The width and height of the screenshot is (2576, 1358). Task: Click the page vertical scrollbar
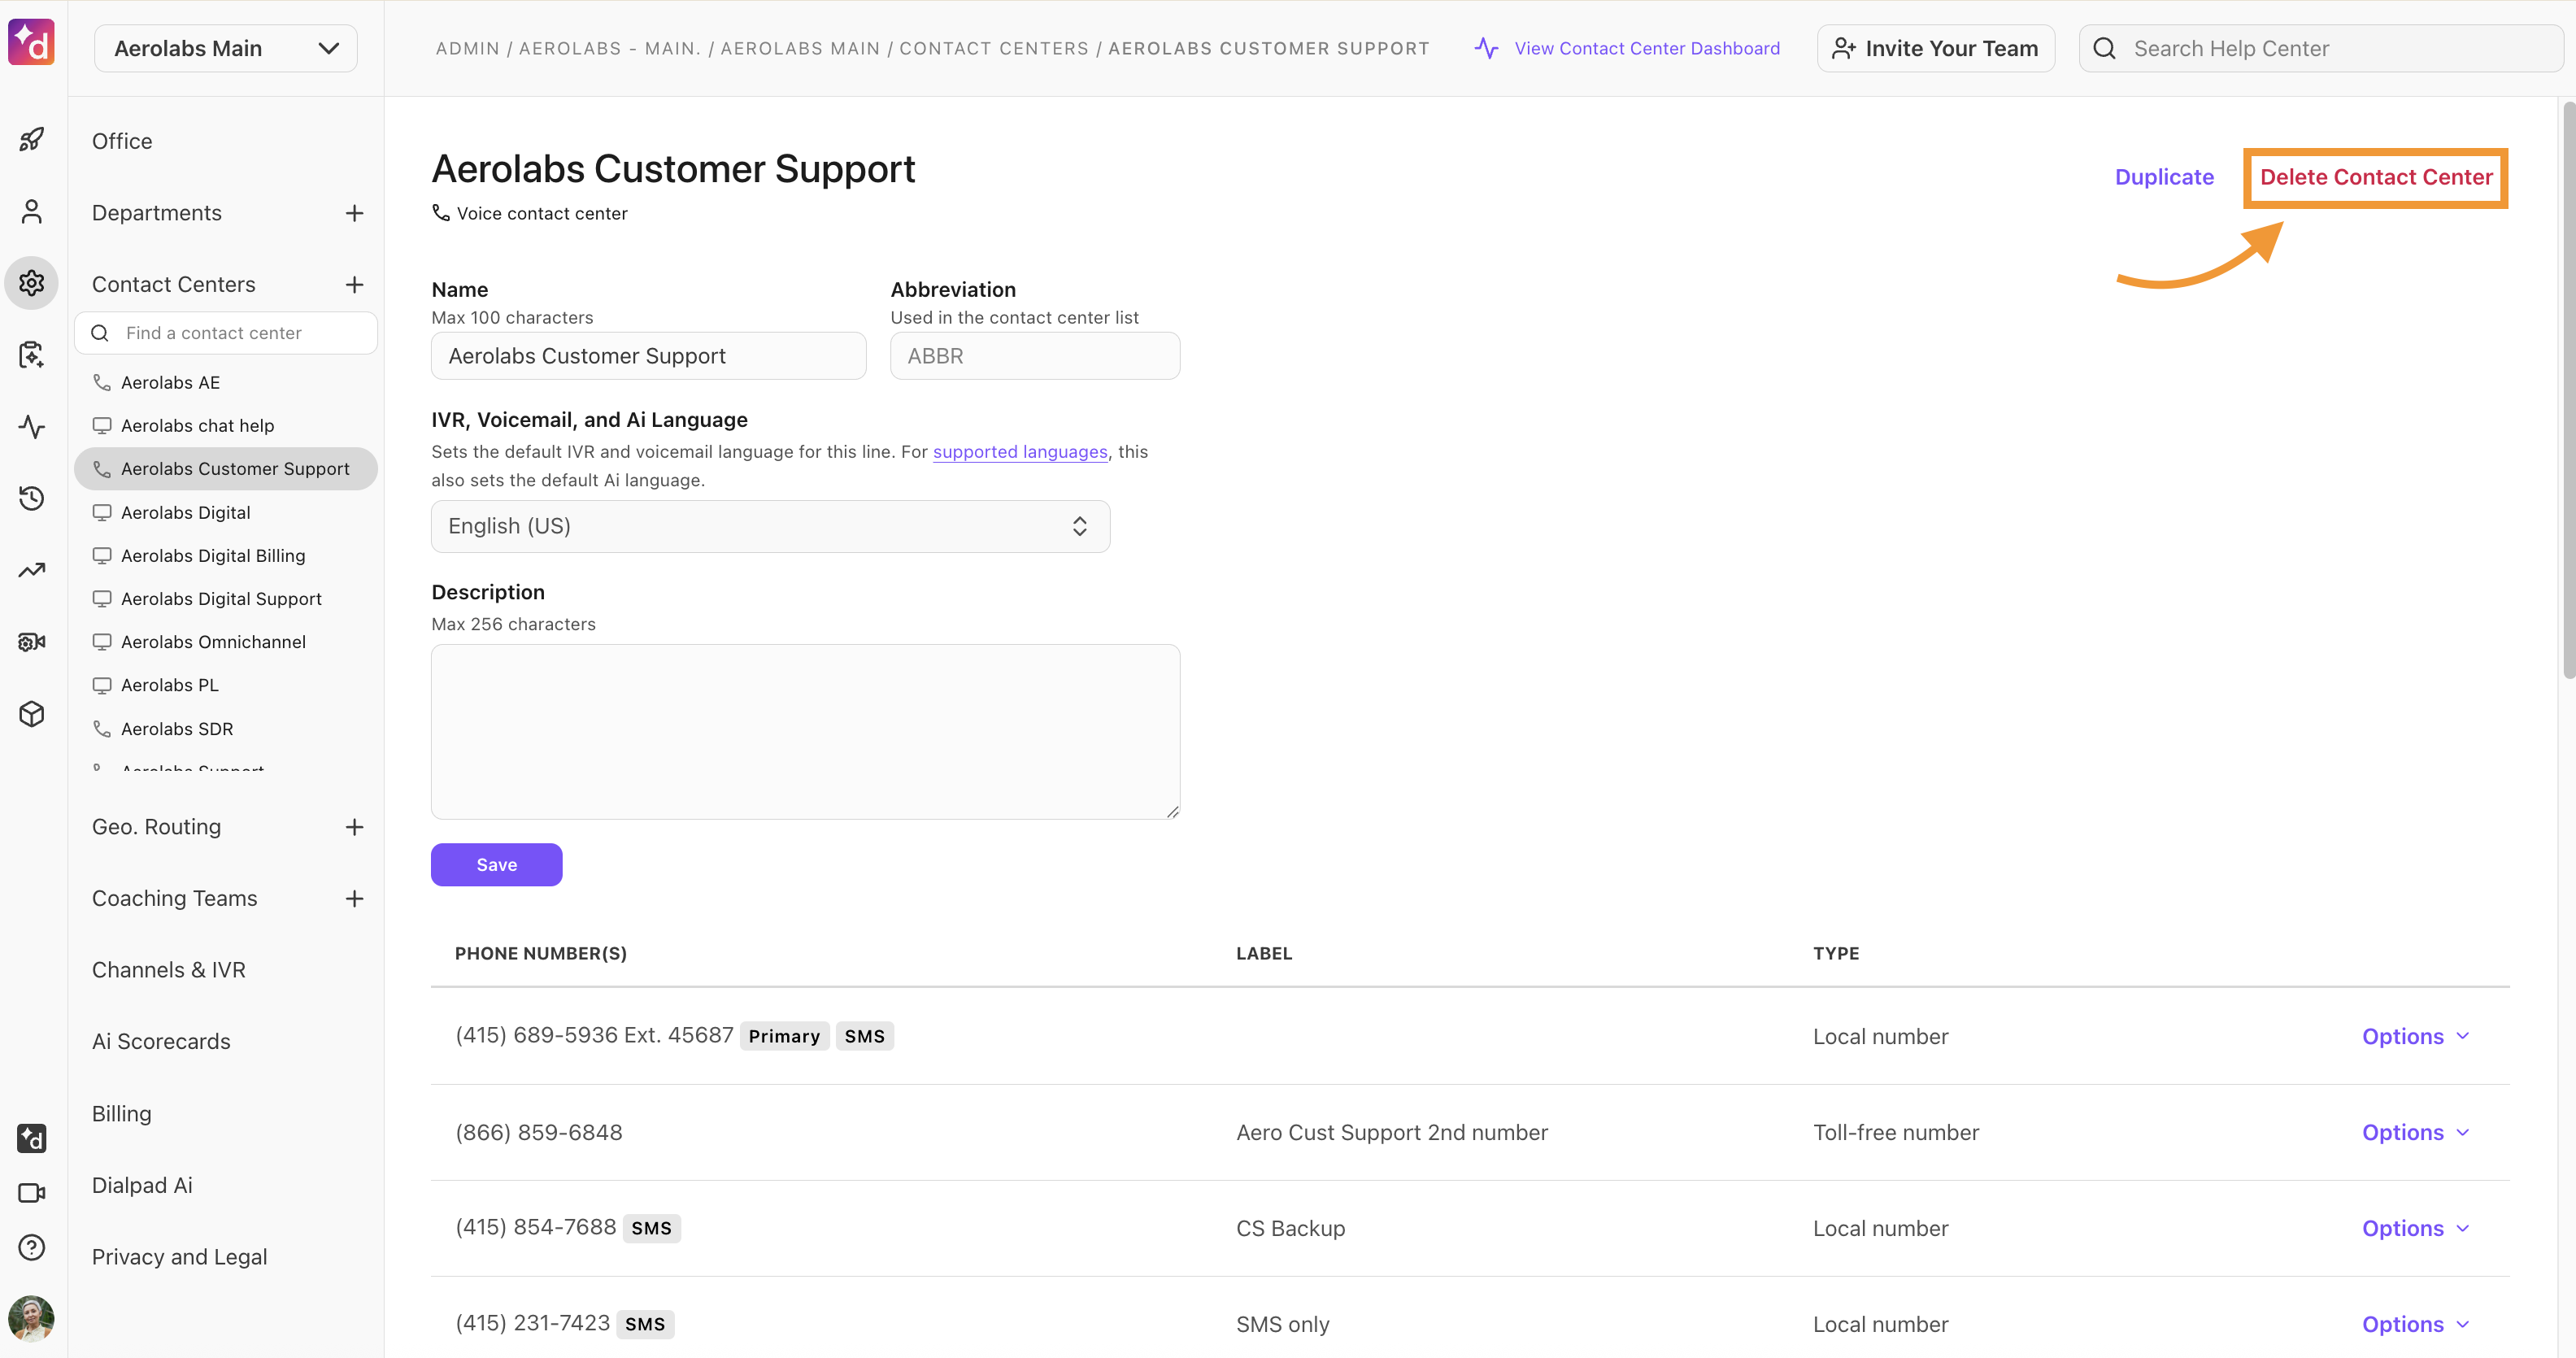pos(2568,390)
